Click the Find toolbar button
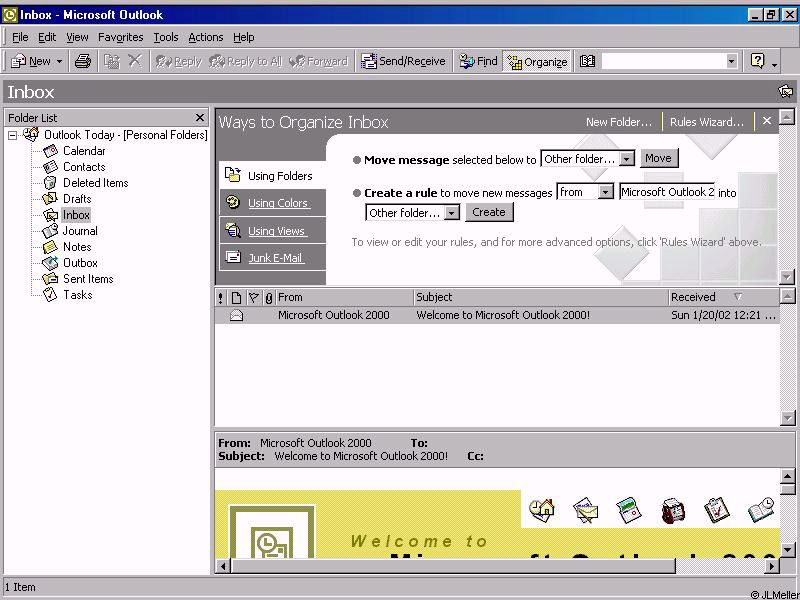Image resolution: width=800 pixels, height=600 pixels. pos(478,61)
